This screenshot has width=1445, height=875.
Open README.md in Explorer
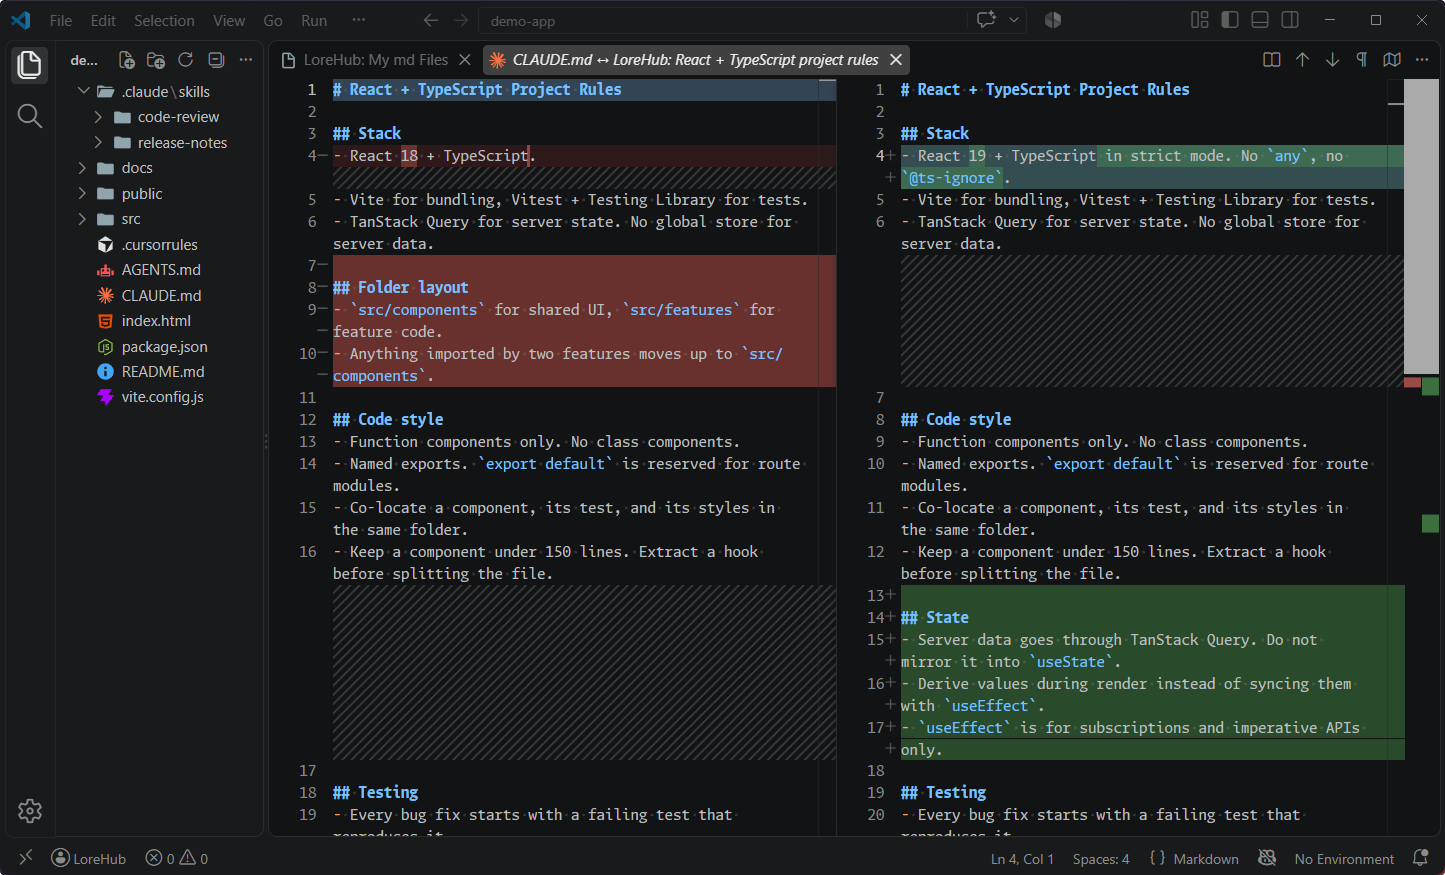160,372
